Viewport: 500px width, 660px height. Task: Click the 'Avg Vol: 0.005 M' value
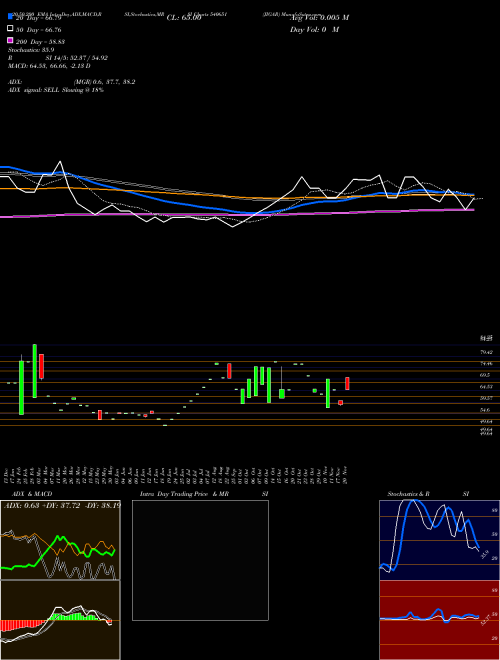click(319, 18)
